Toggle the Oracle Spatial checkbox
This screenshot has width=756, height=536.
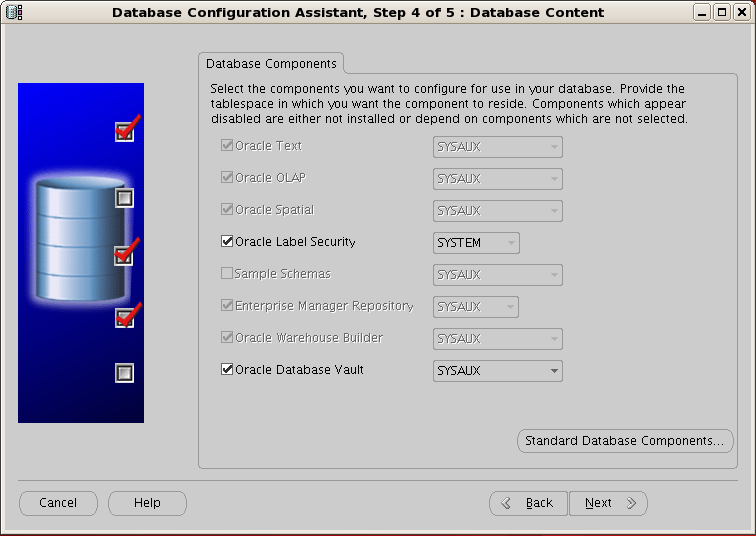pyautogui.click(x=227, y=209)
